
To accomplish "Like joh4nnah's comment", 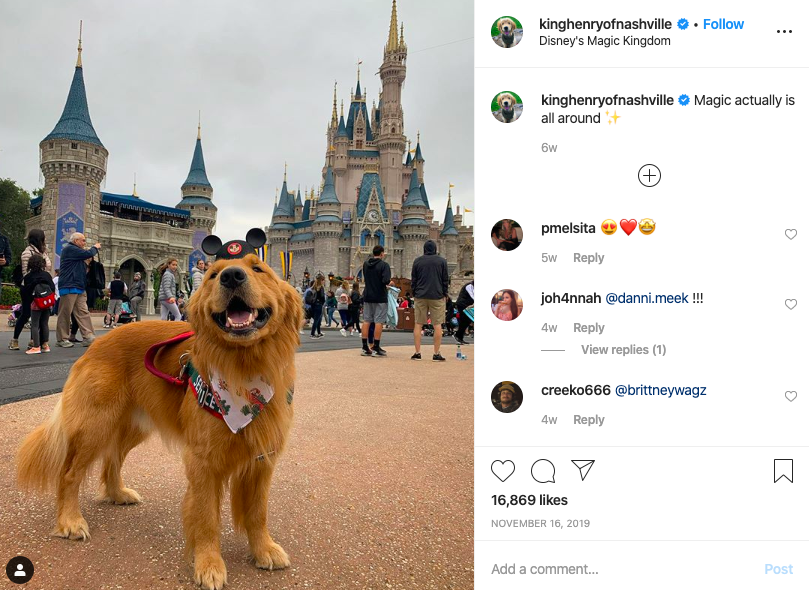I will pyautogui.click(x=790, y=304).
